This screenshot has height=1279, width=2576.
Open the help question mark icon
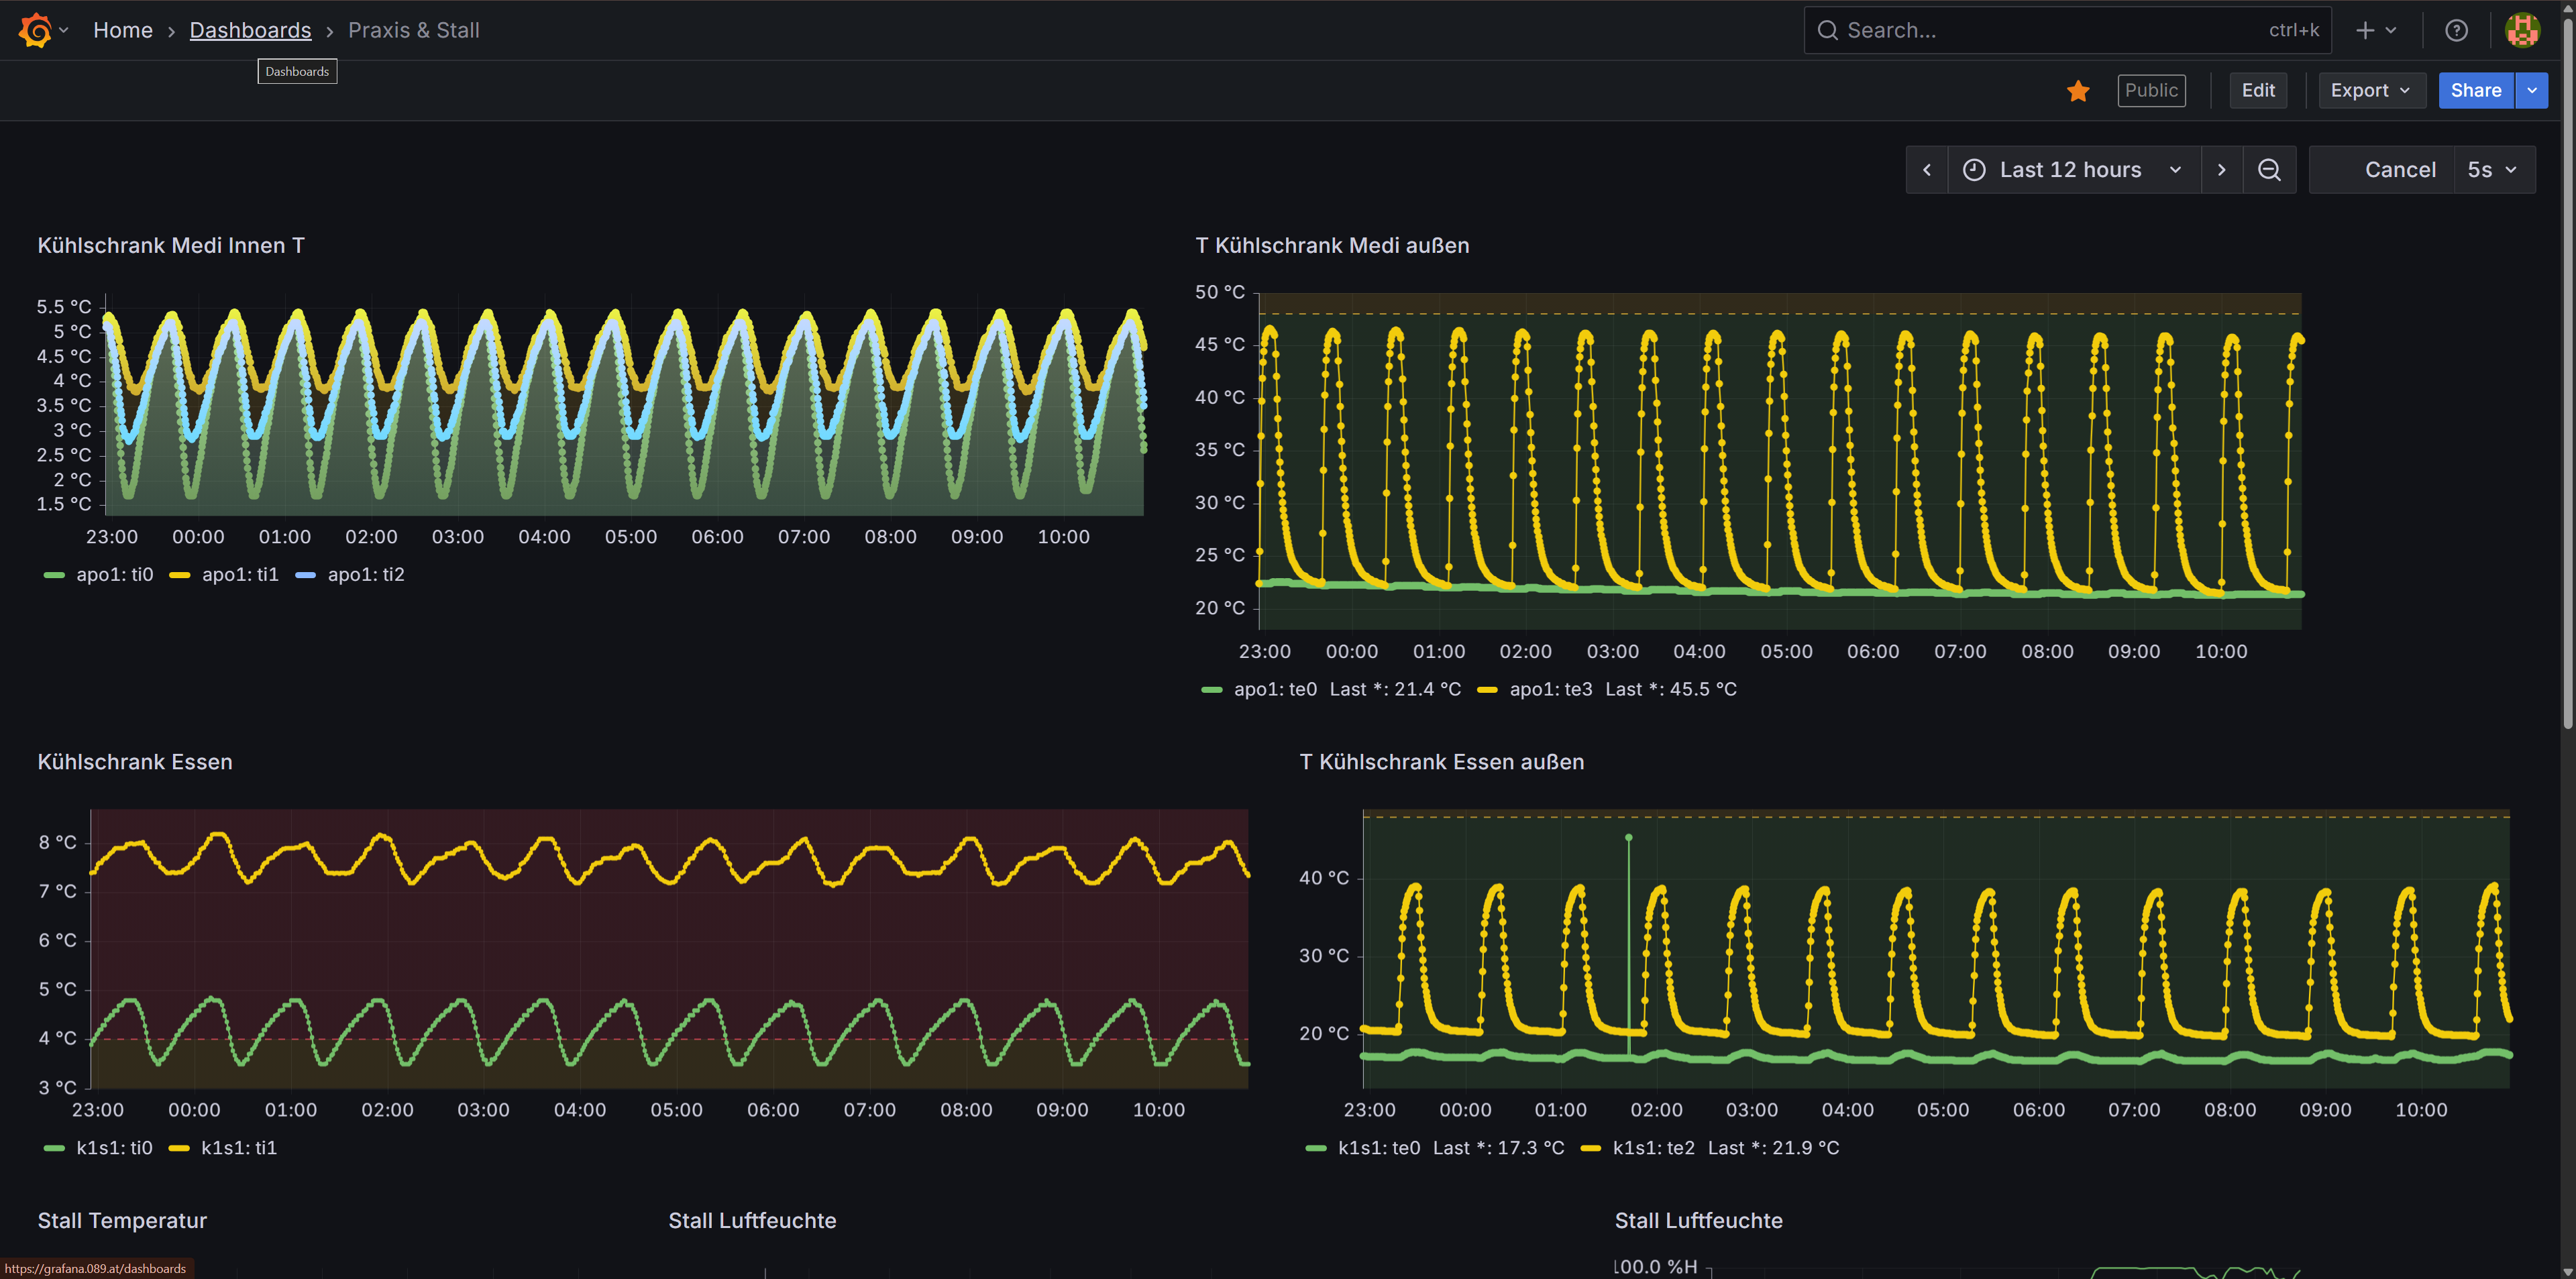pyautogui.click(x=2456, y=30)
